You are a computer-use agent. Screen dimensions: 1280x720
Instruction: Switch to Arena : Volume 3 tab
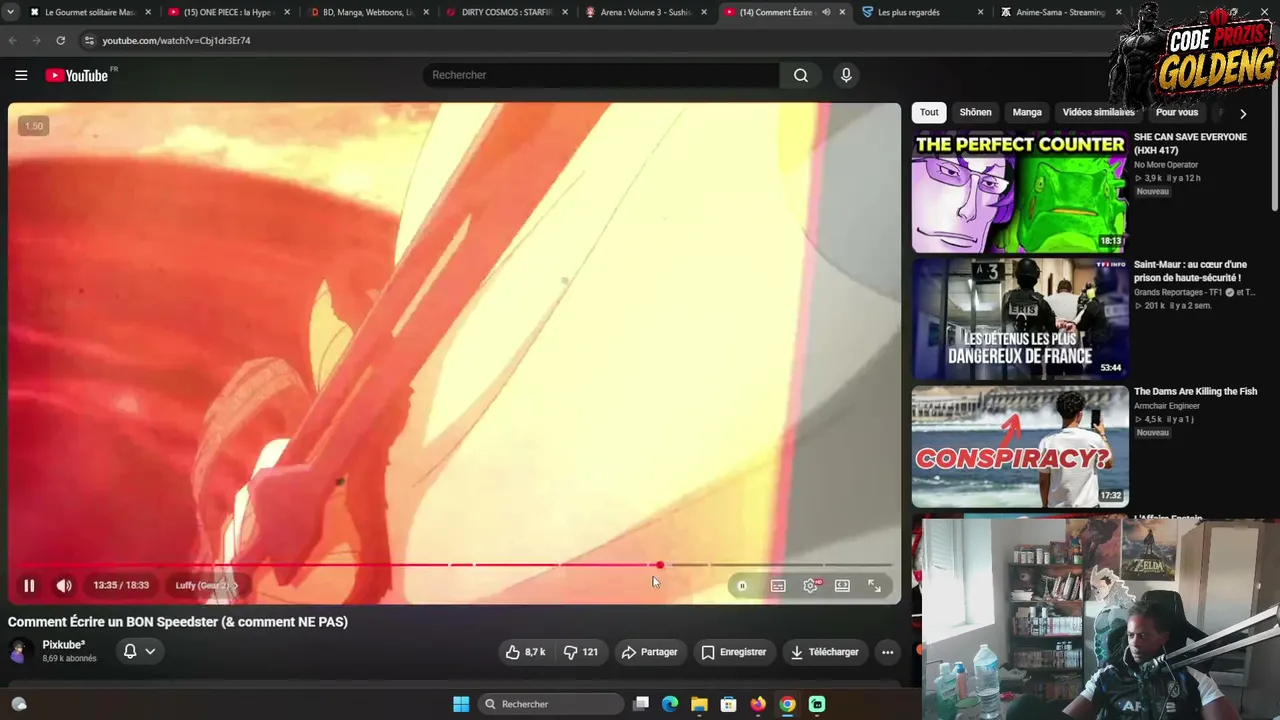645,12
